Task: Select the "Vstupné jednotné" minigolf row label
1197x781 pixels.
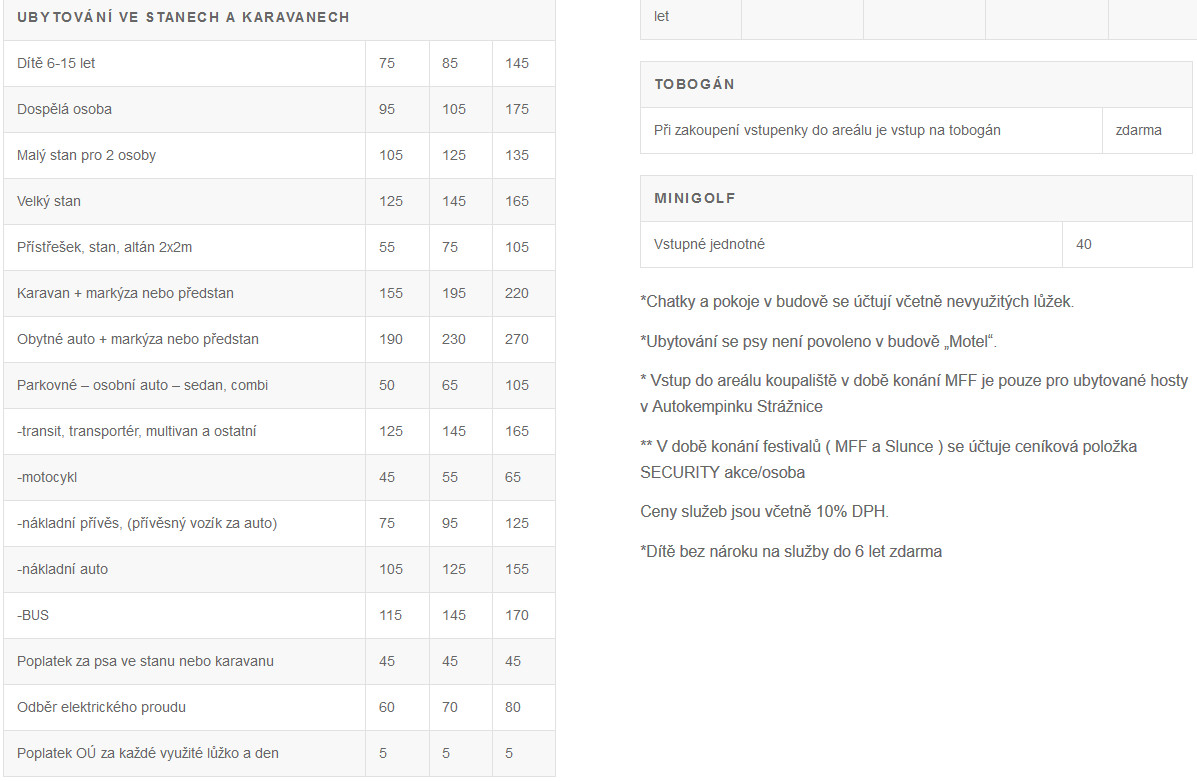Action: [x=710, y=244]
